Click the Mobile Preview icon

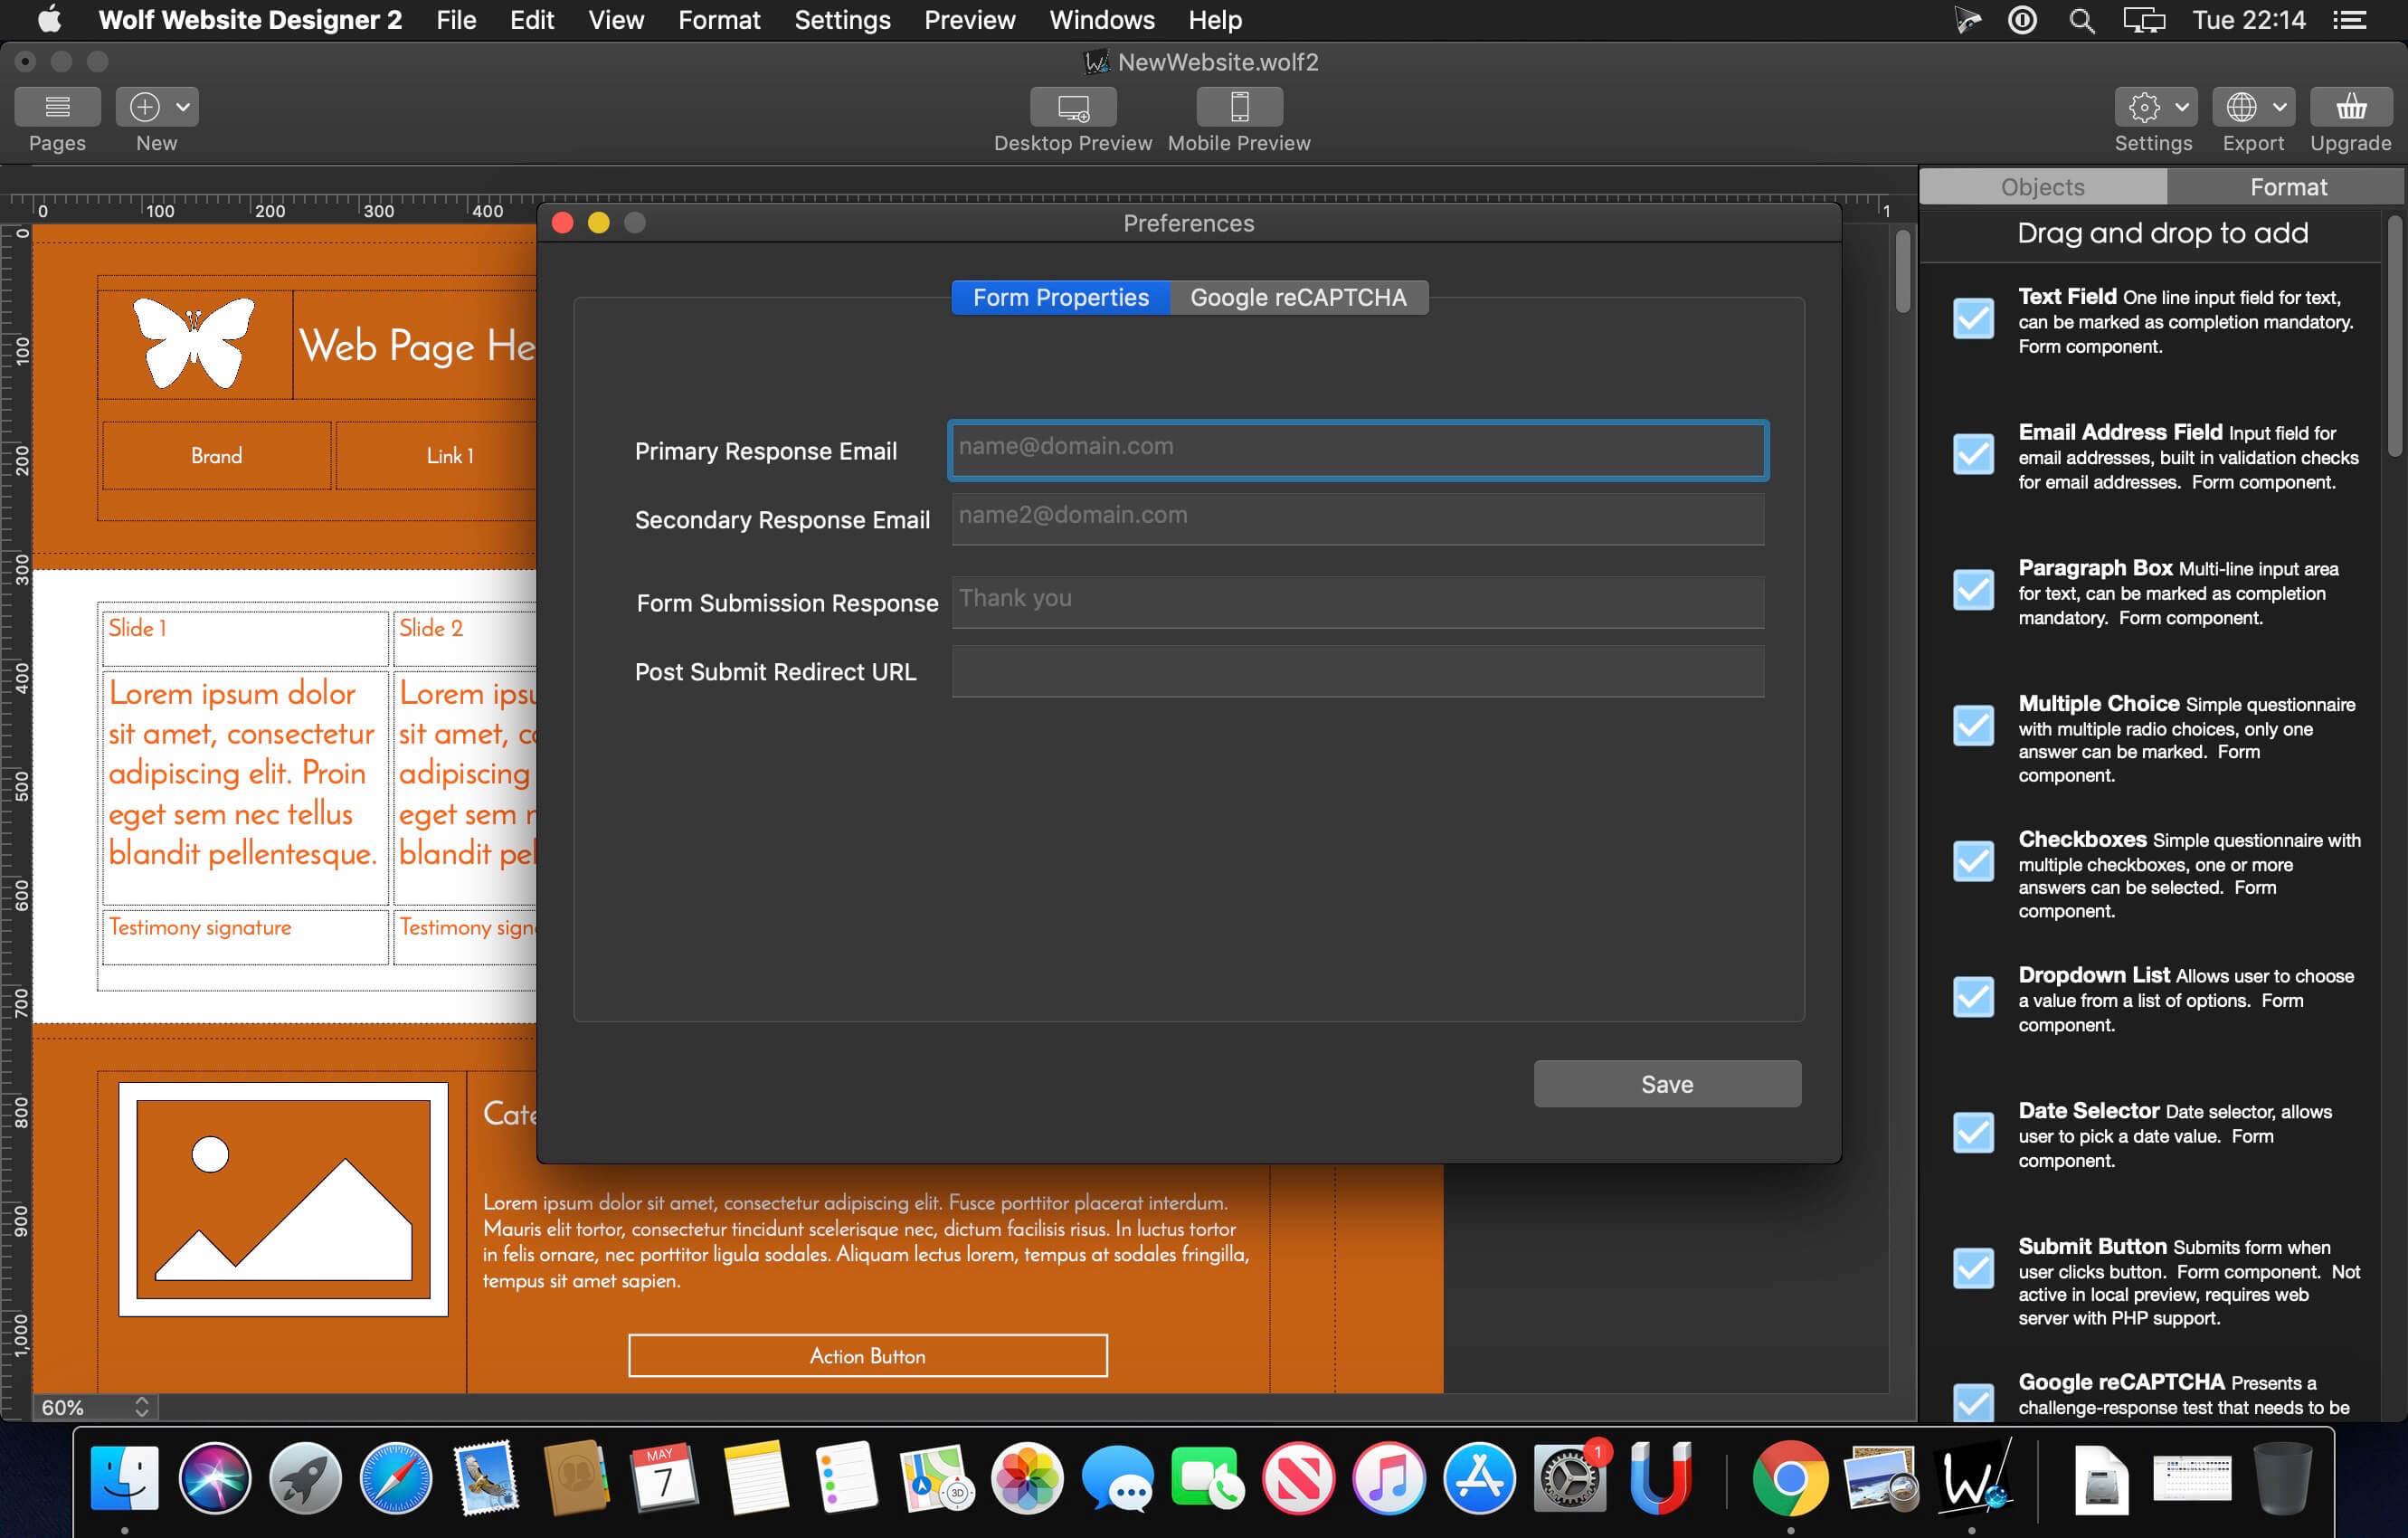pyautogui.click(x=1239, y=107)
